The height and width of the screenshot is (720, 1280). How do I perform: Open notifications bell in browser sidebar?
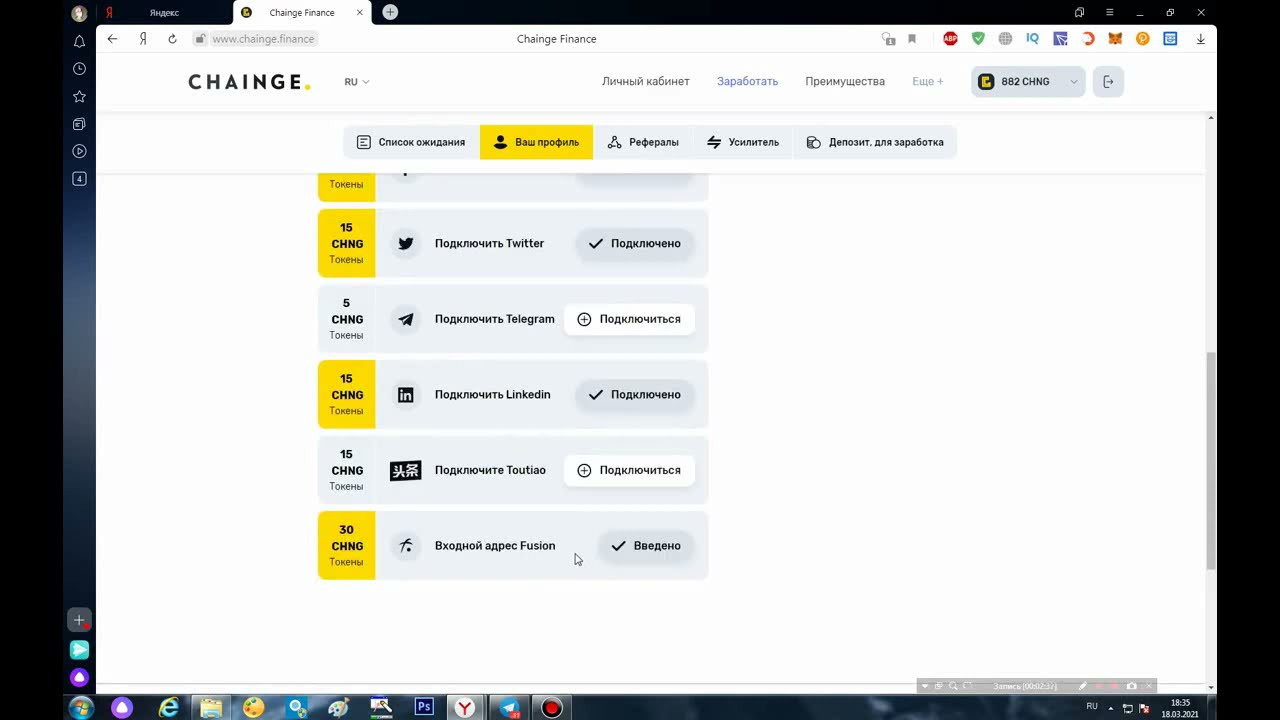79,42
